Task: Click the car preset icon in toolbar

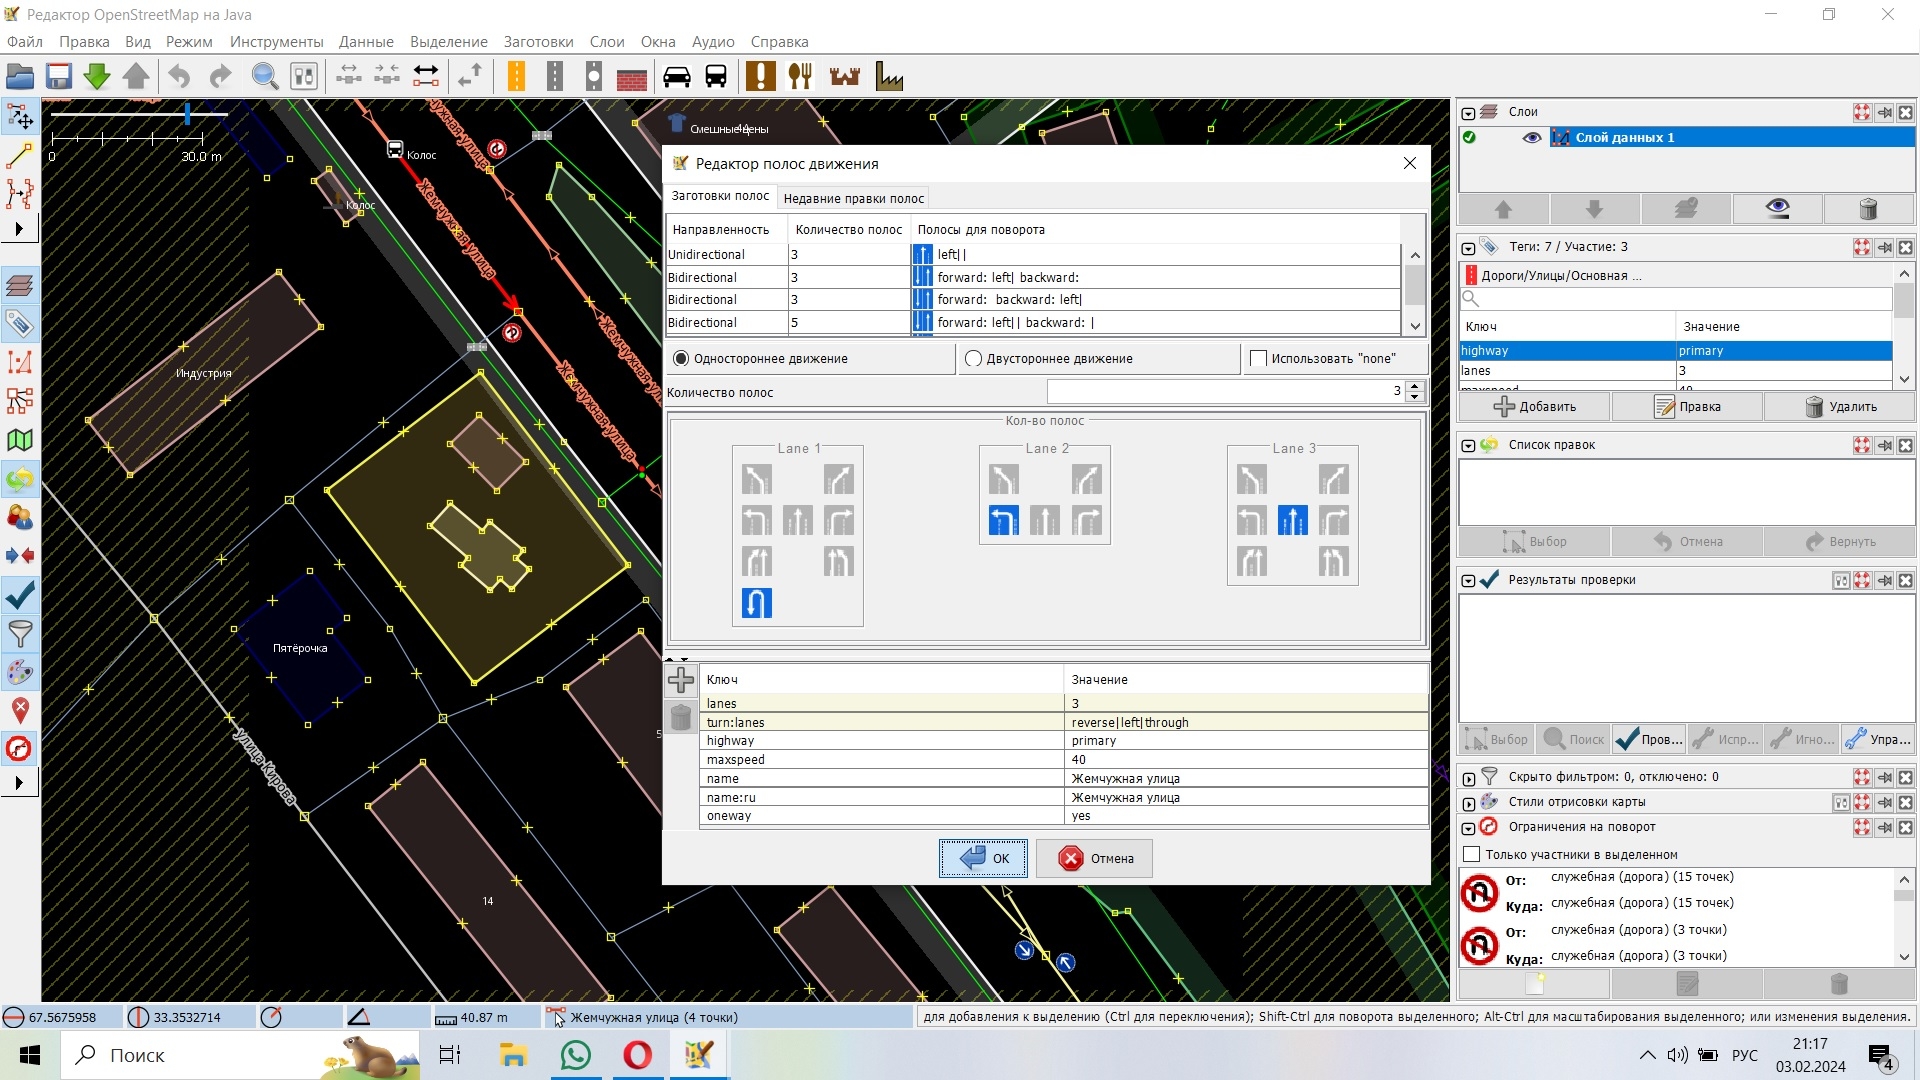Action: click(677, 76)
